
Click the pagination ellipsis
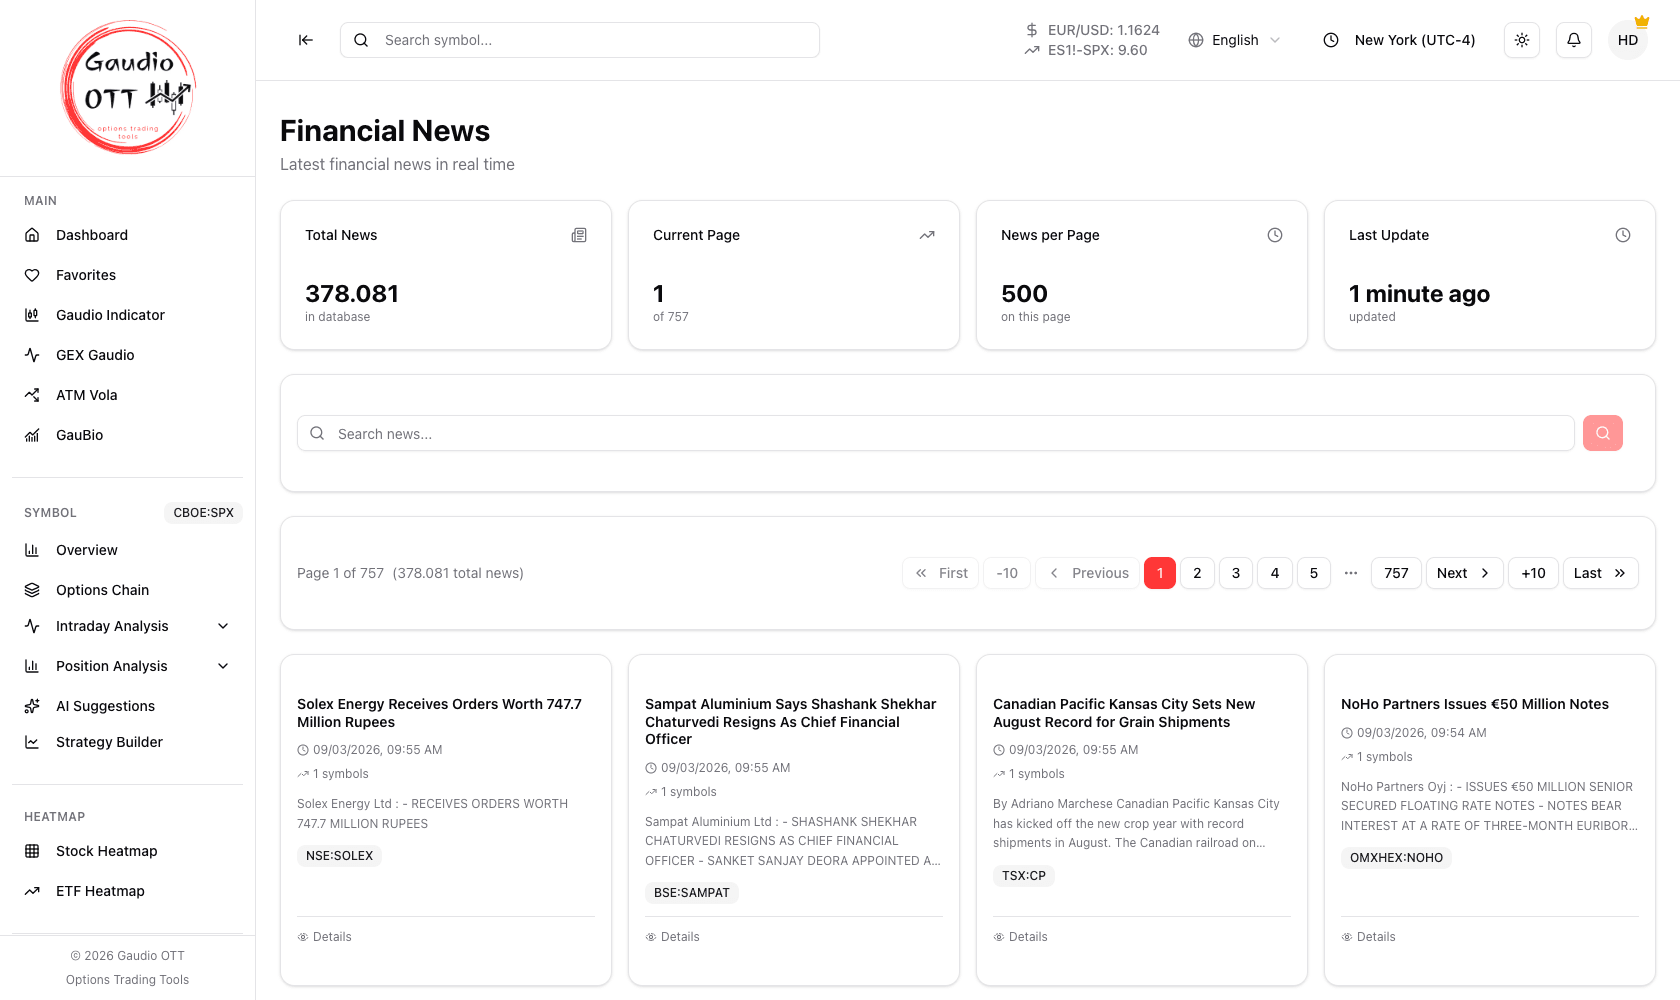pyautogui.click(x=1351, y=573)
